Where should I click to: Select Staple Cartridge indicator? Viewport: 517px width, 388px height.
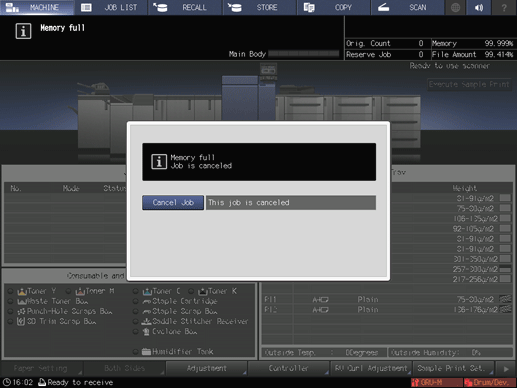(x=135, y=301)
